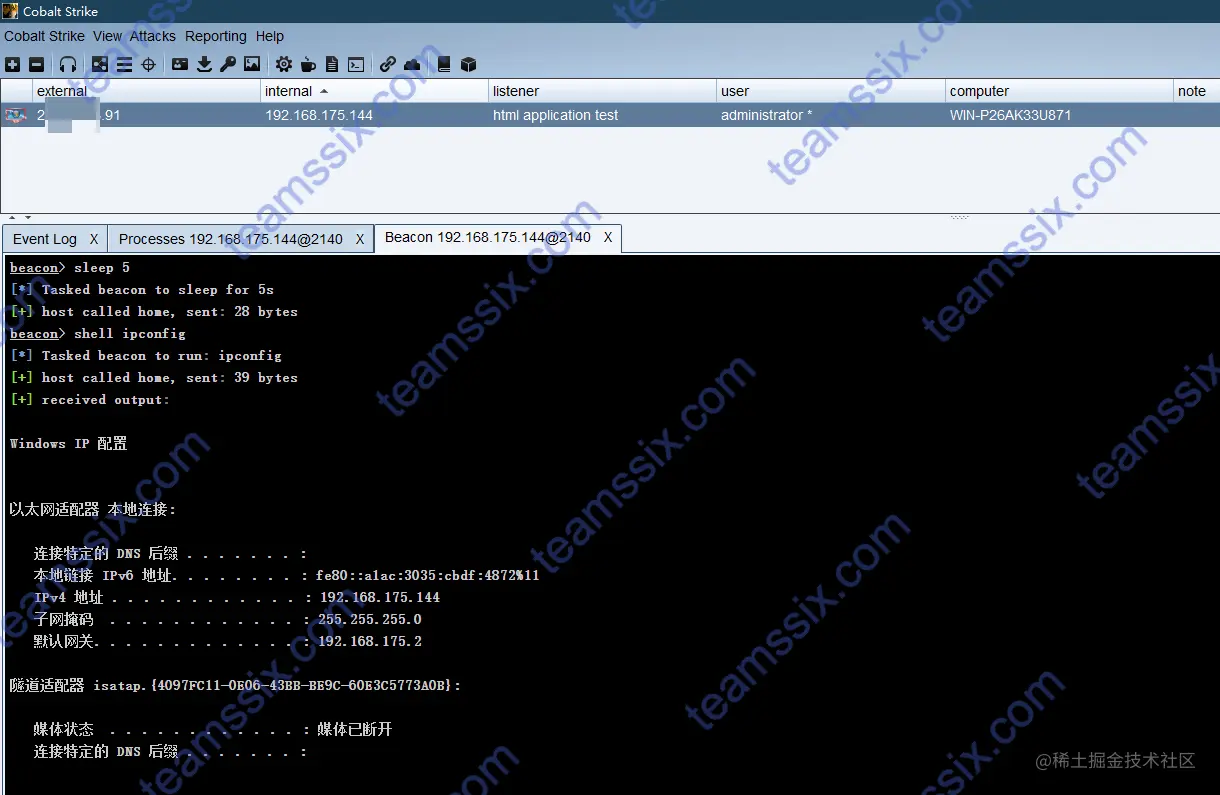Viewport: 1220px width, 795px height.
Task: Click the 'Windows IP 配置' output line
Action: pyautogui.click(x=69, y=443)
